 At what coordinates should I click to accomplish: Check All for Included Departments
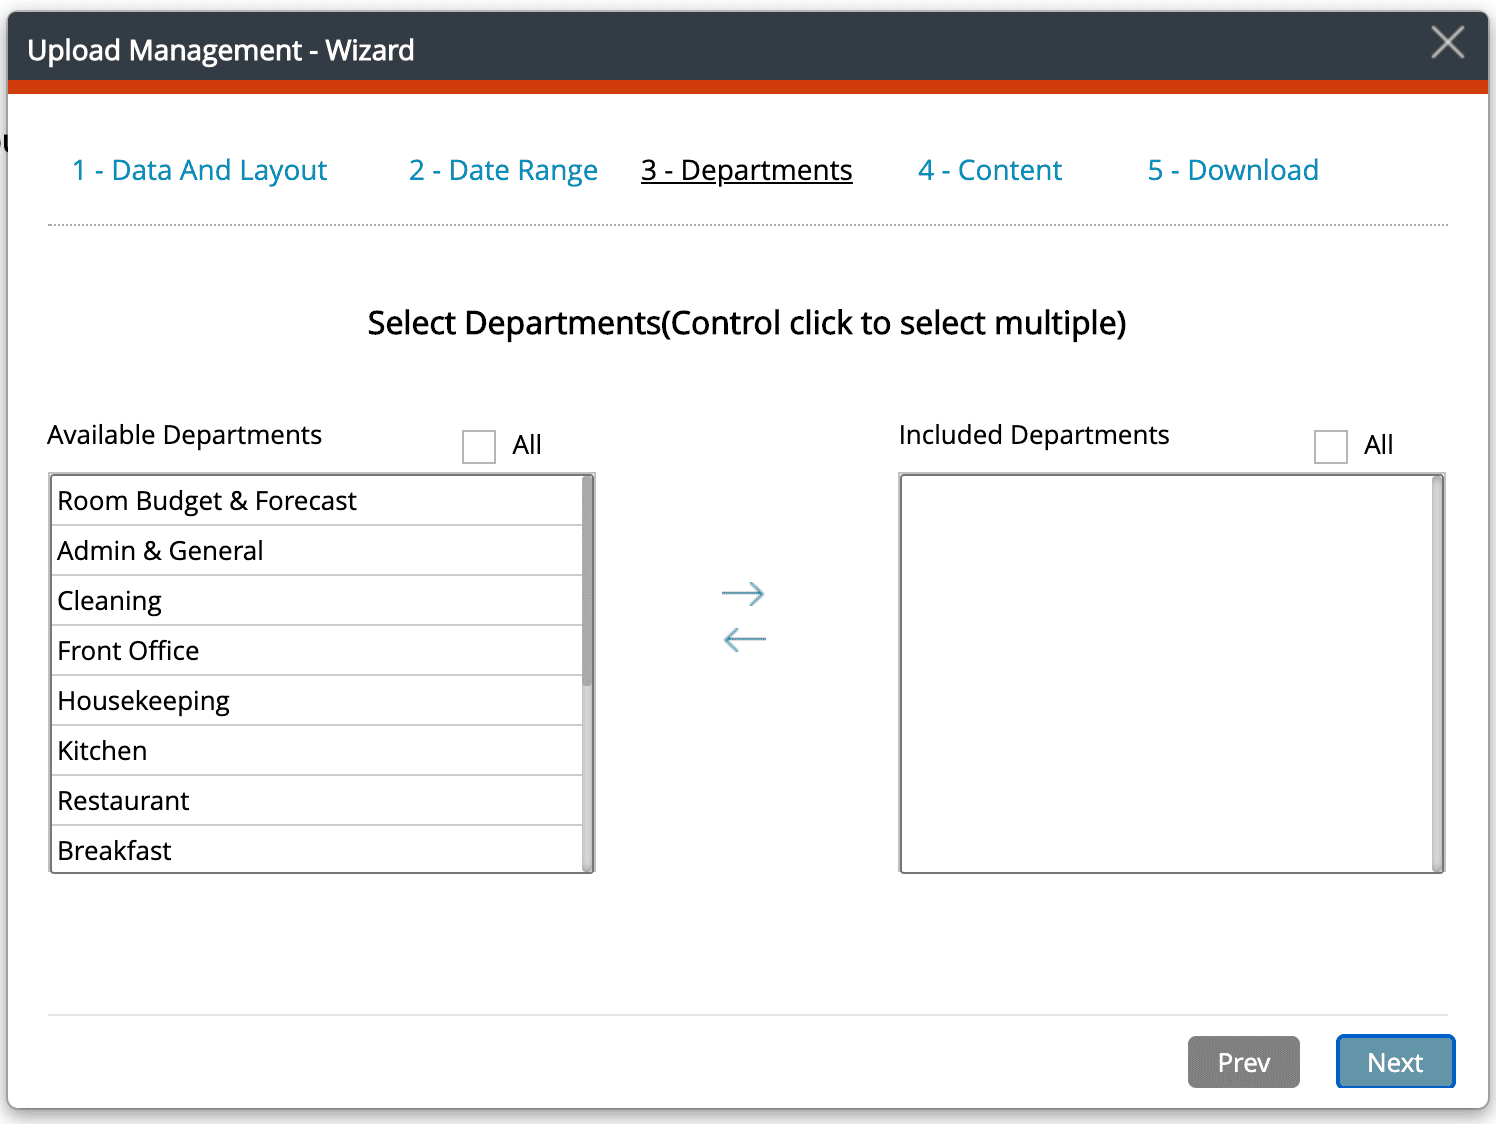point(1330,446)
